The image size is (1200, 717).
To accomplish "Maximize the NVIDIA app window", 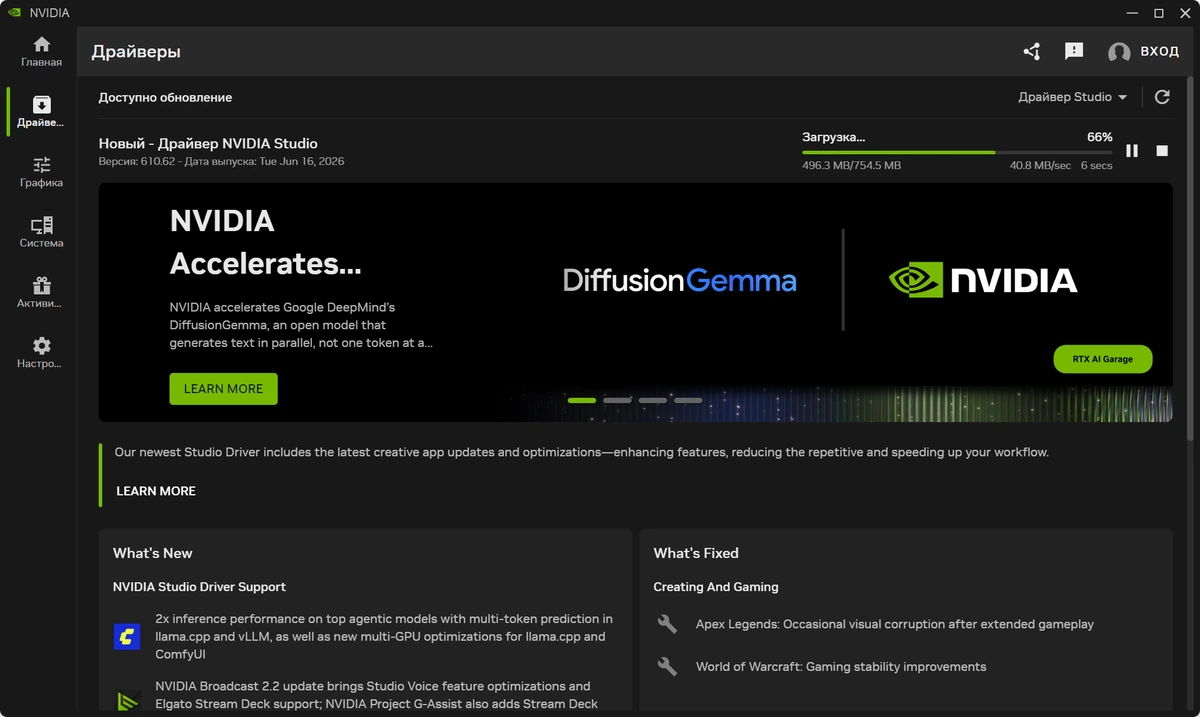I will pyautogui.click(x=1159, y=13).
